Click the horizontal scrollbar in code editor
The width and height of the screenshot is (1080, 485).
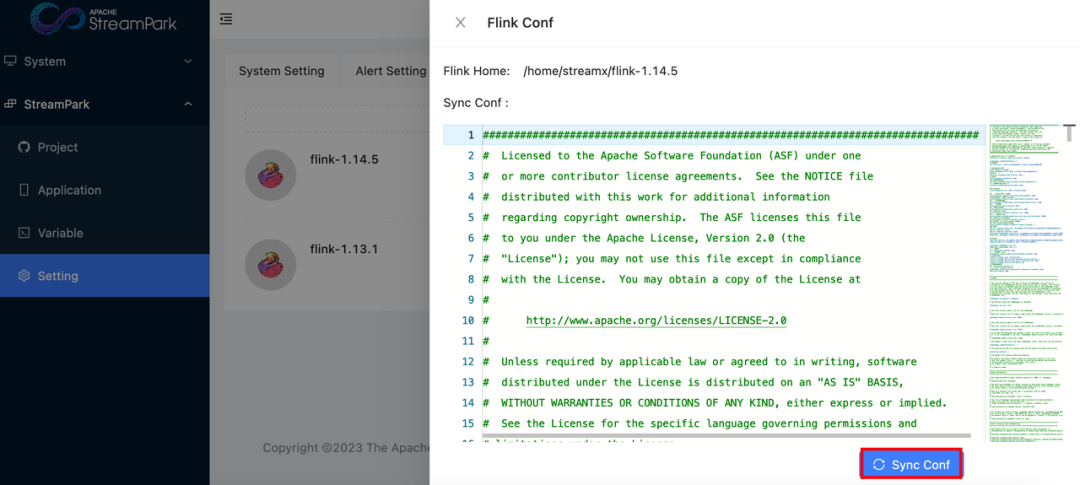(x=726, y=436)
